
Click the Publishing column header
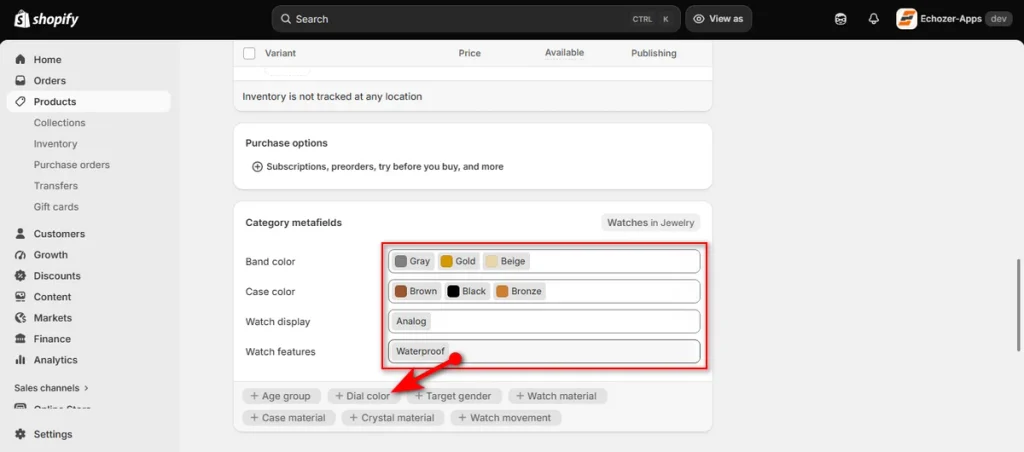pyautogui.click(x=654, y=53)
